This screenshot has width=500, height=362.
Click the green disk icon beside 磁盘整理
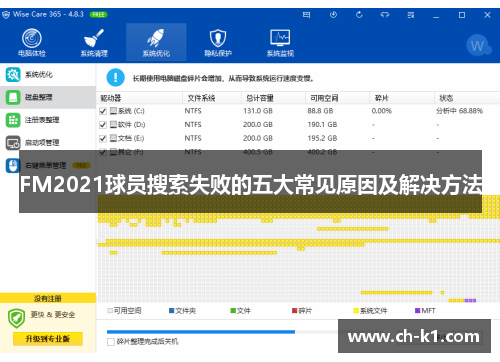tap(13, 97)
